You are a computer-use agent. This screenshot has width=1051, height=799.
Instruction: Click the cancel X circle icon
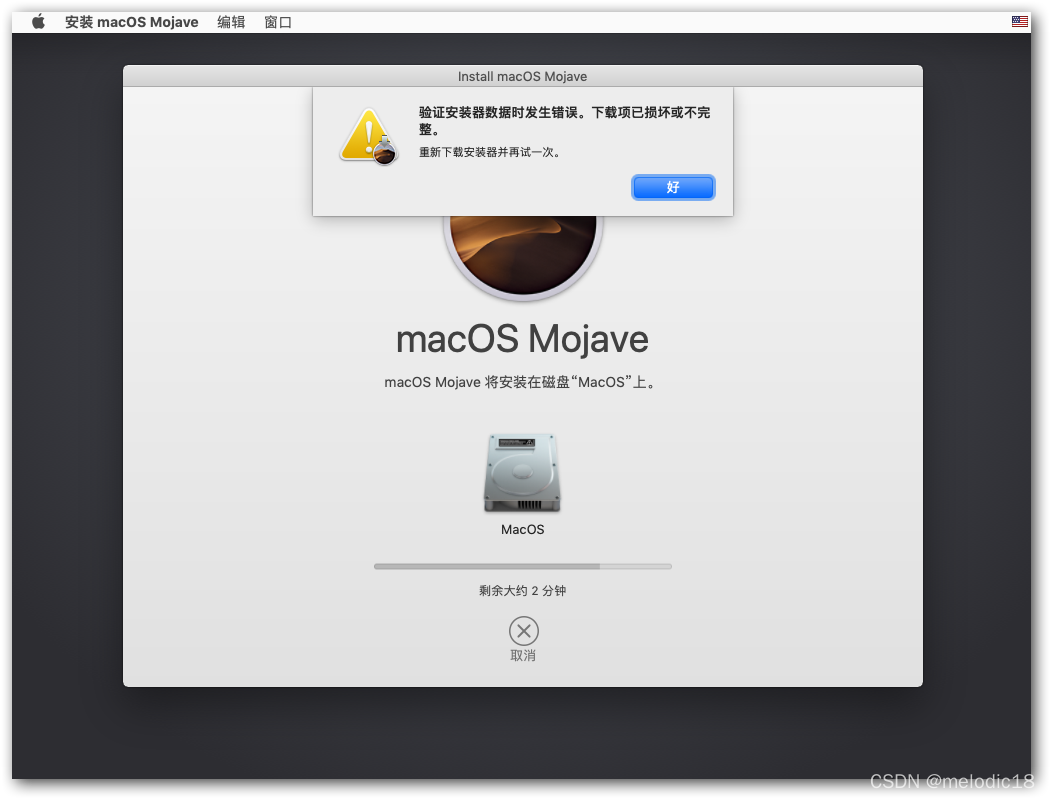[x=523, y=631]
